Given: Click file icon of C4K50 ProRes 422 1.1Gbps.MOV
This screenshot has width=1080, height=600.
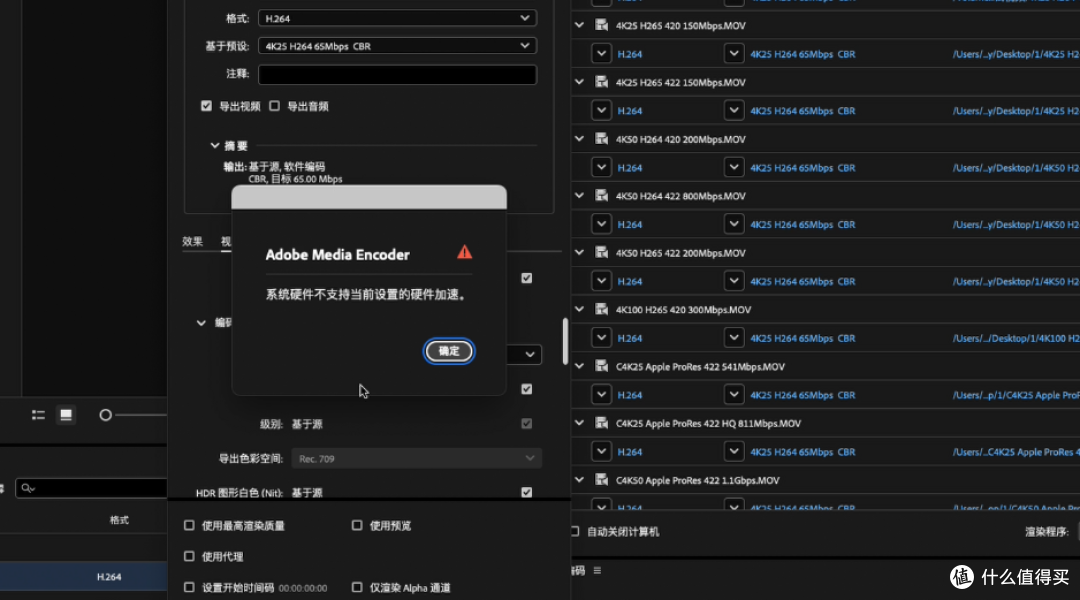Looking at the screenshot, I should pos(601,480).
